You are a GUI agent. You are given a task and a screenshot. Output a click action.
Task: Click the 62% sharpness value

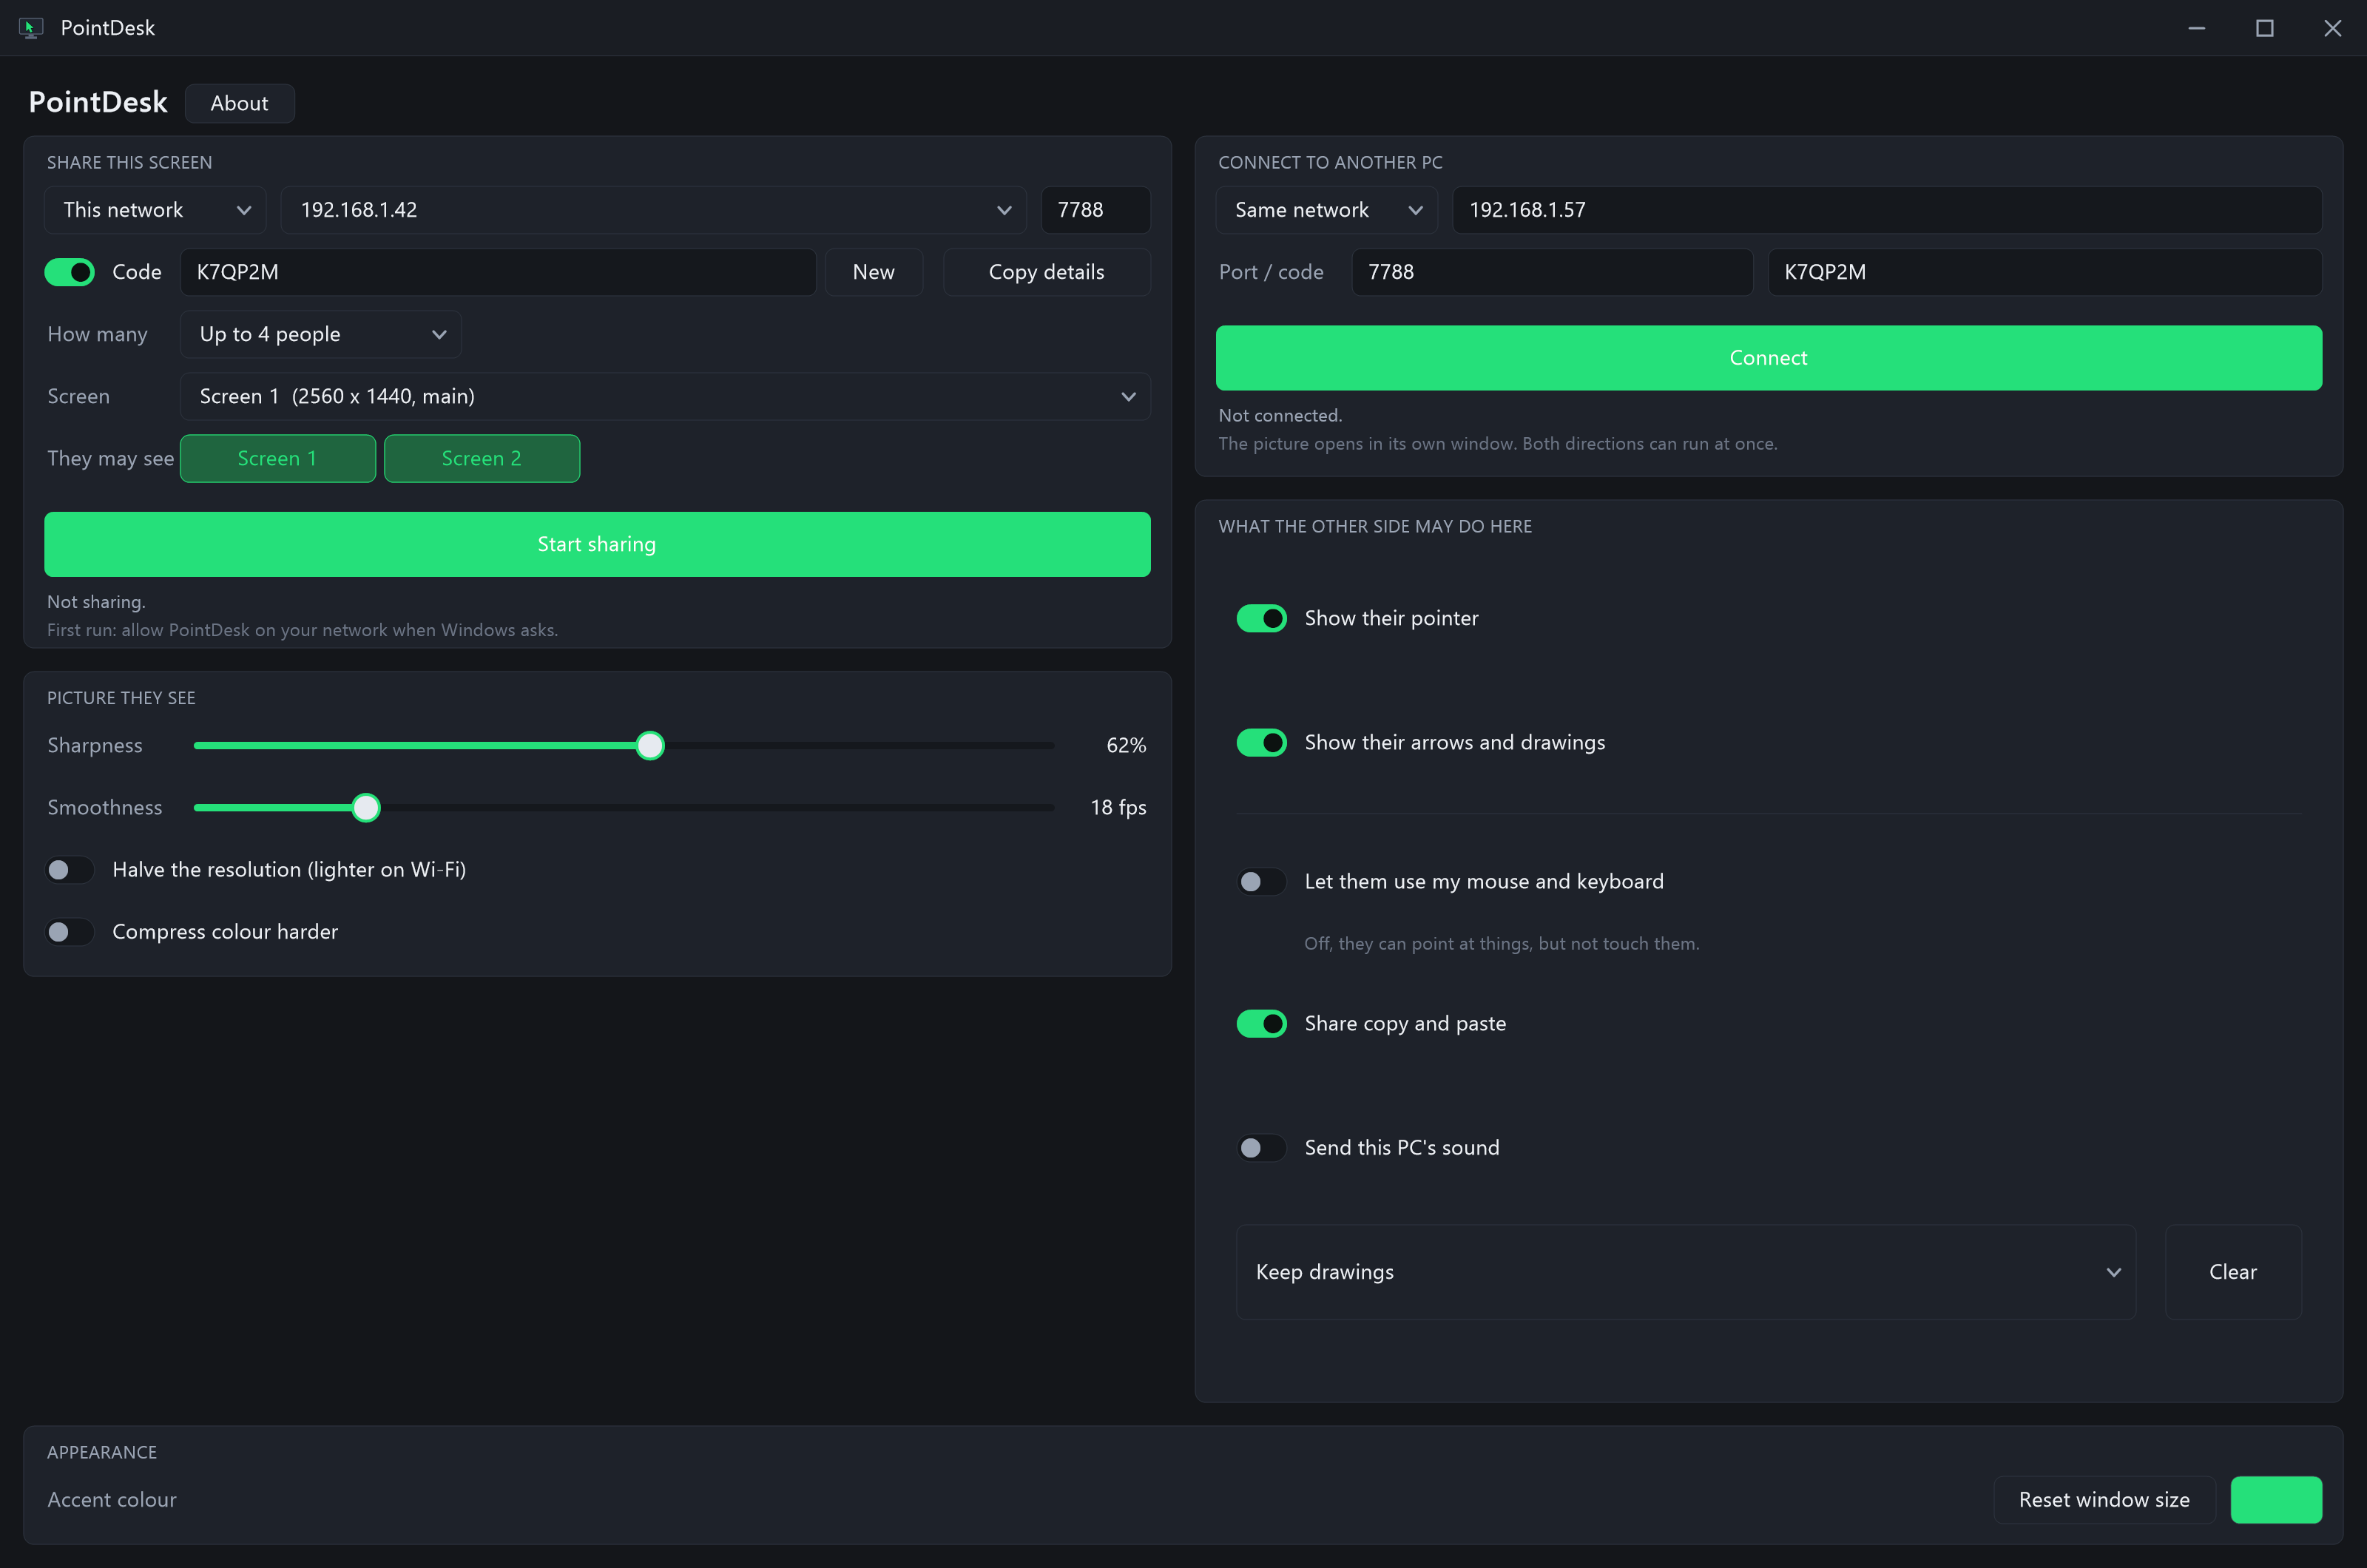(1126, 745)
